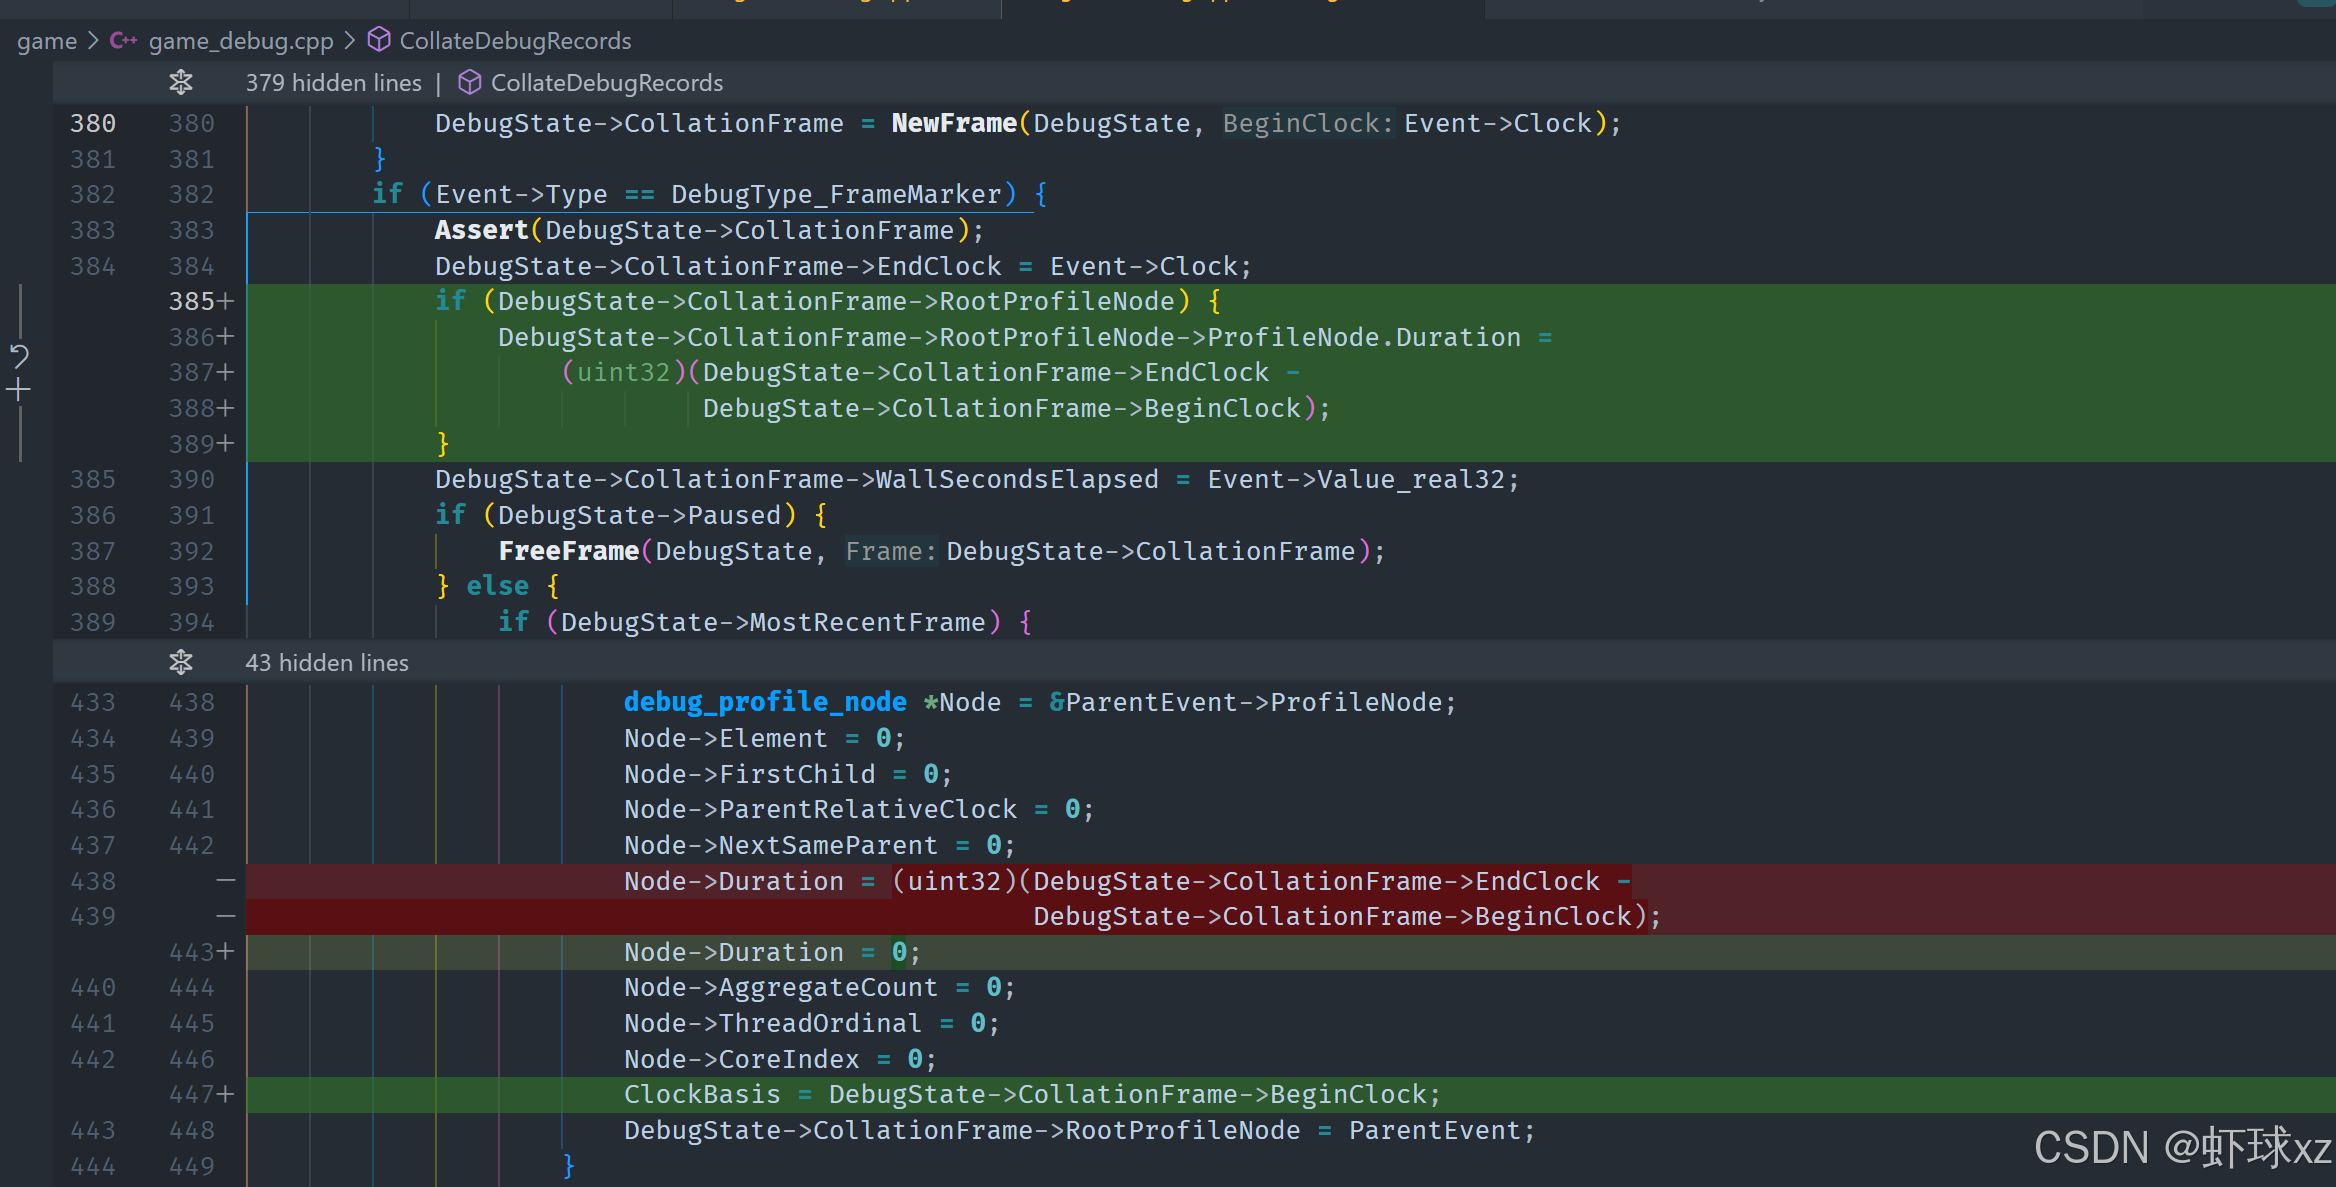Click cube icon in hidden lines header
Screen dimensions: 2336x1187
[469, 82]
